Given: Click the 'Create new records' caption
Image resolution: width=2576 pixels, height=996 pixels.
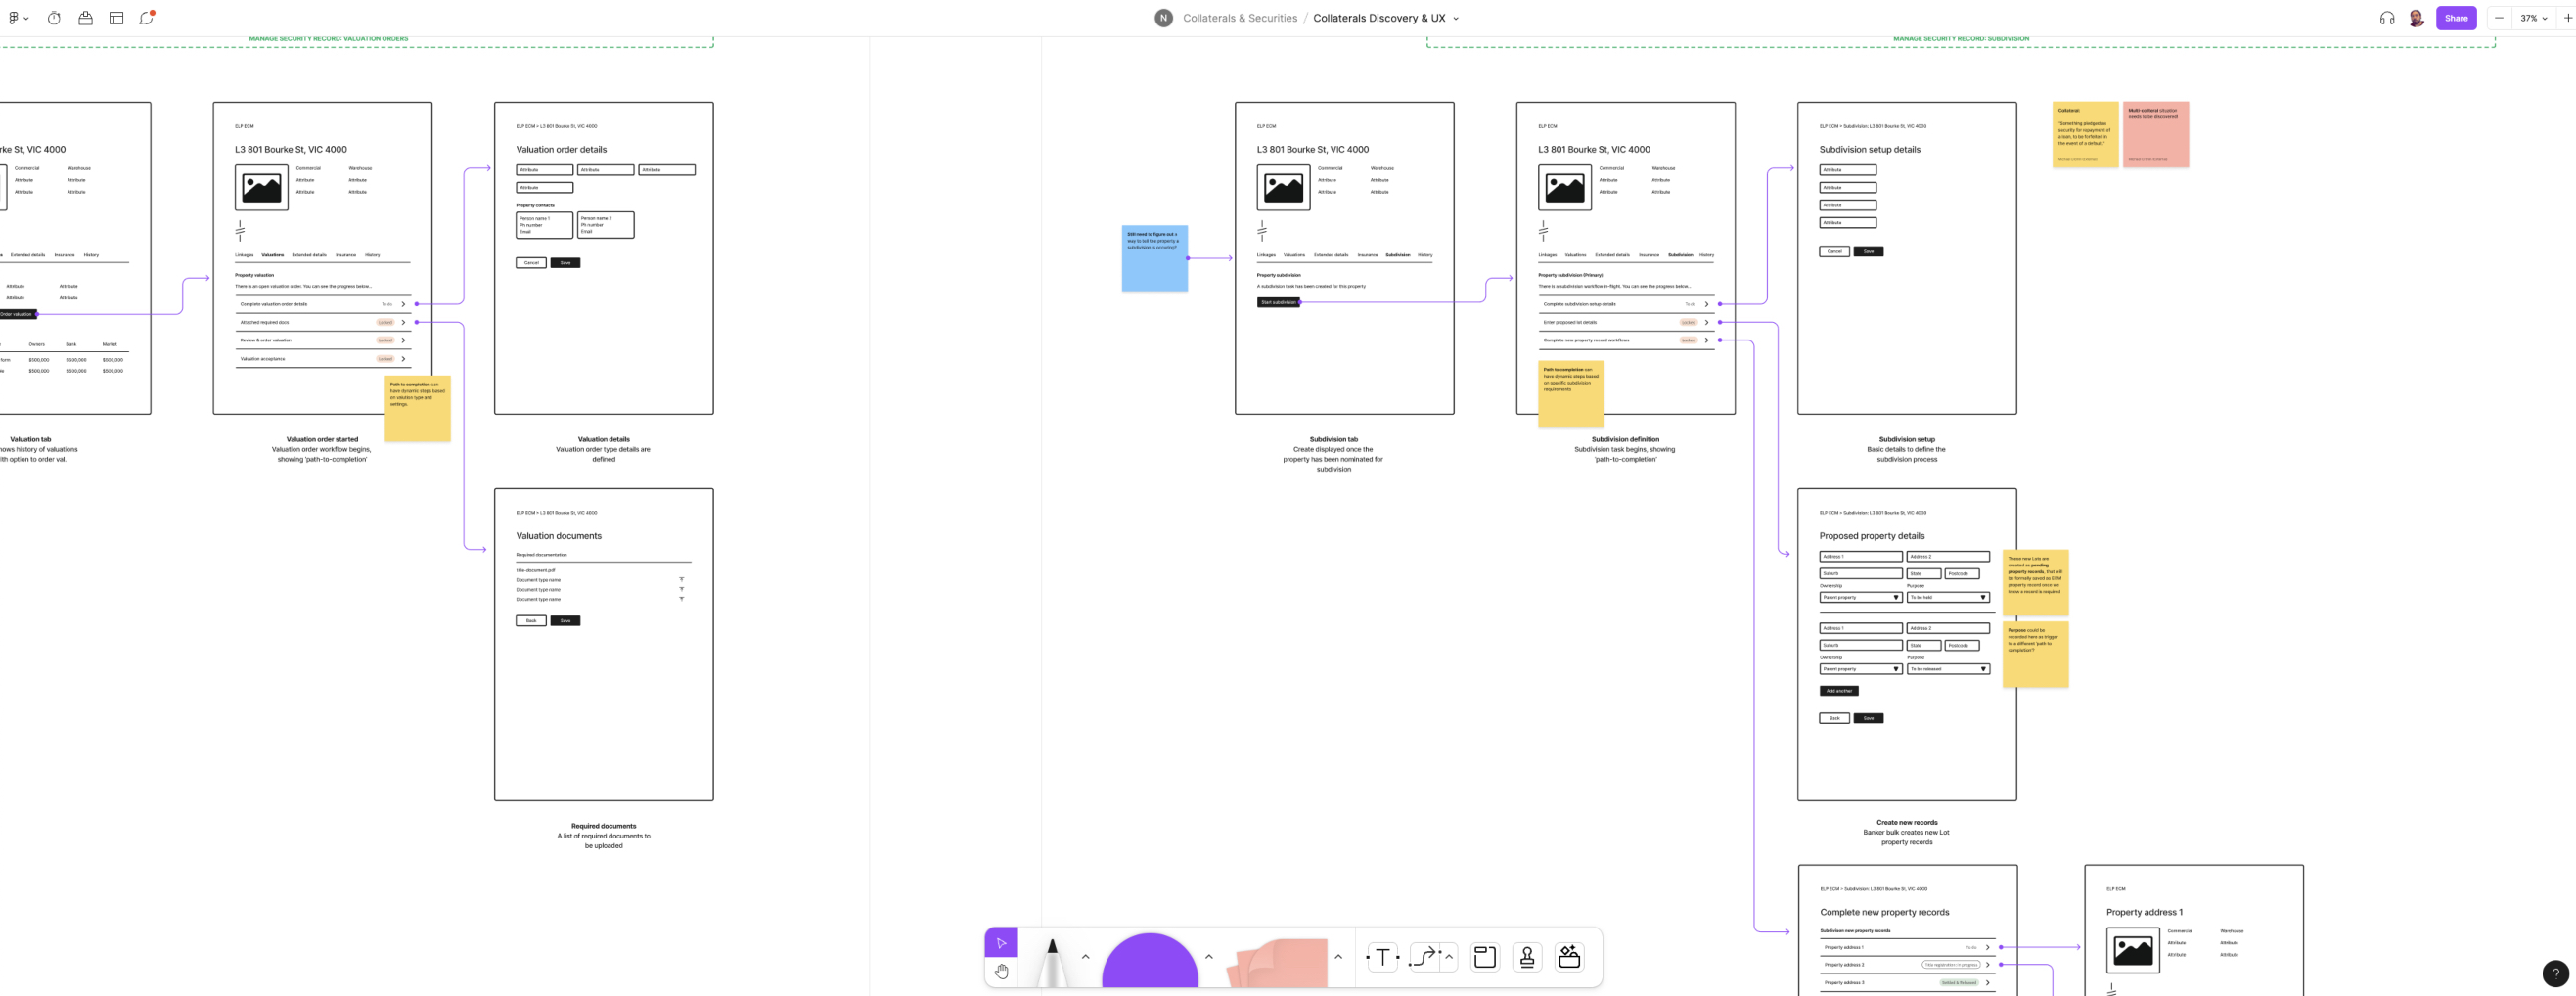Looking at the screenshot, I should [1906, 822].
